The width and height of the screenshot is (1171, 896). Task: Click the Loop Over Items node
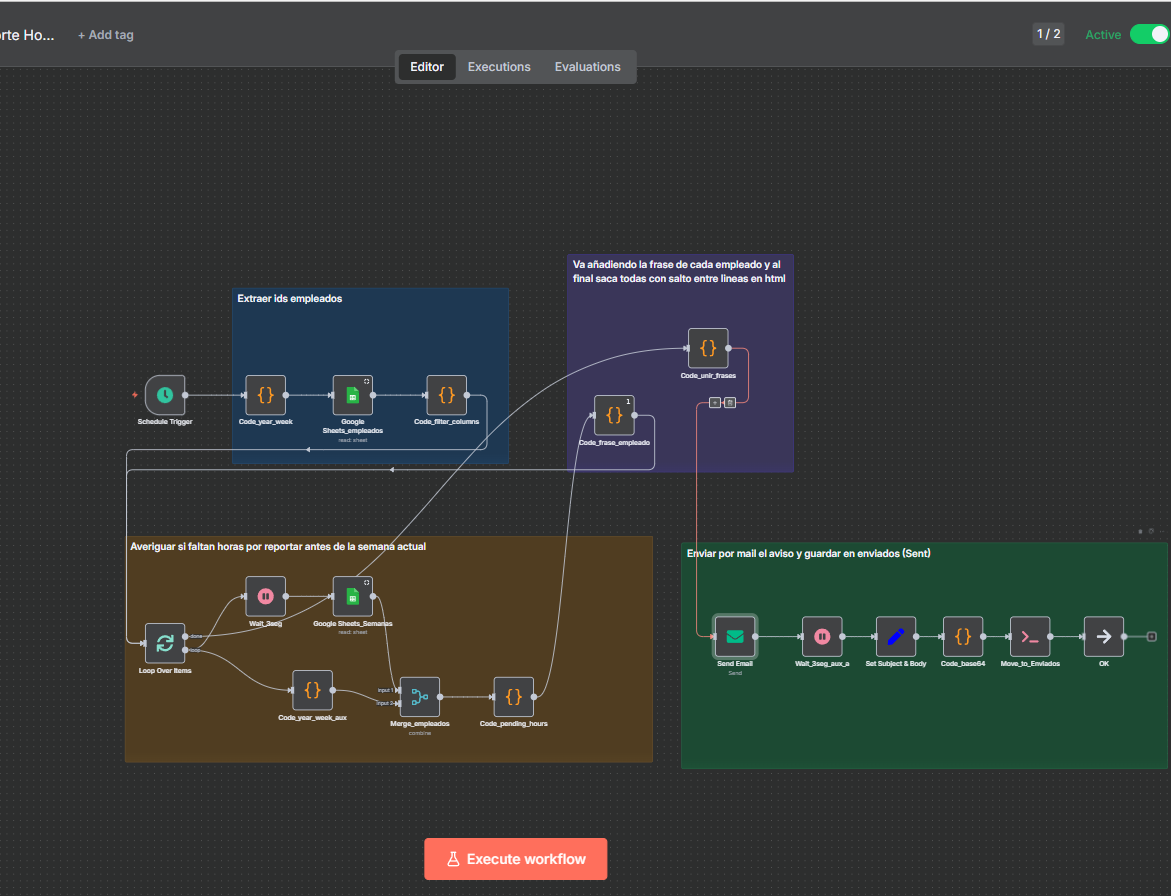coord(165,643)
